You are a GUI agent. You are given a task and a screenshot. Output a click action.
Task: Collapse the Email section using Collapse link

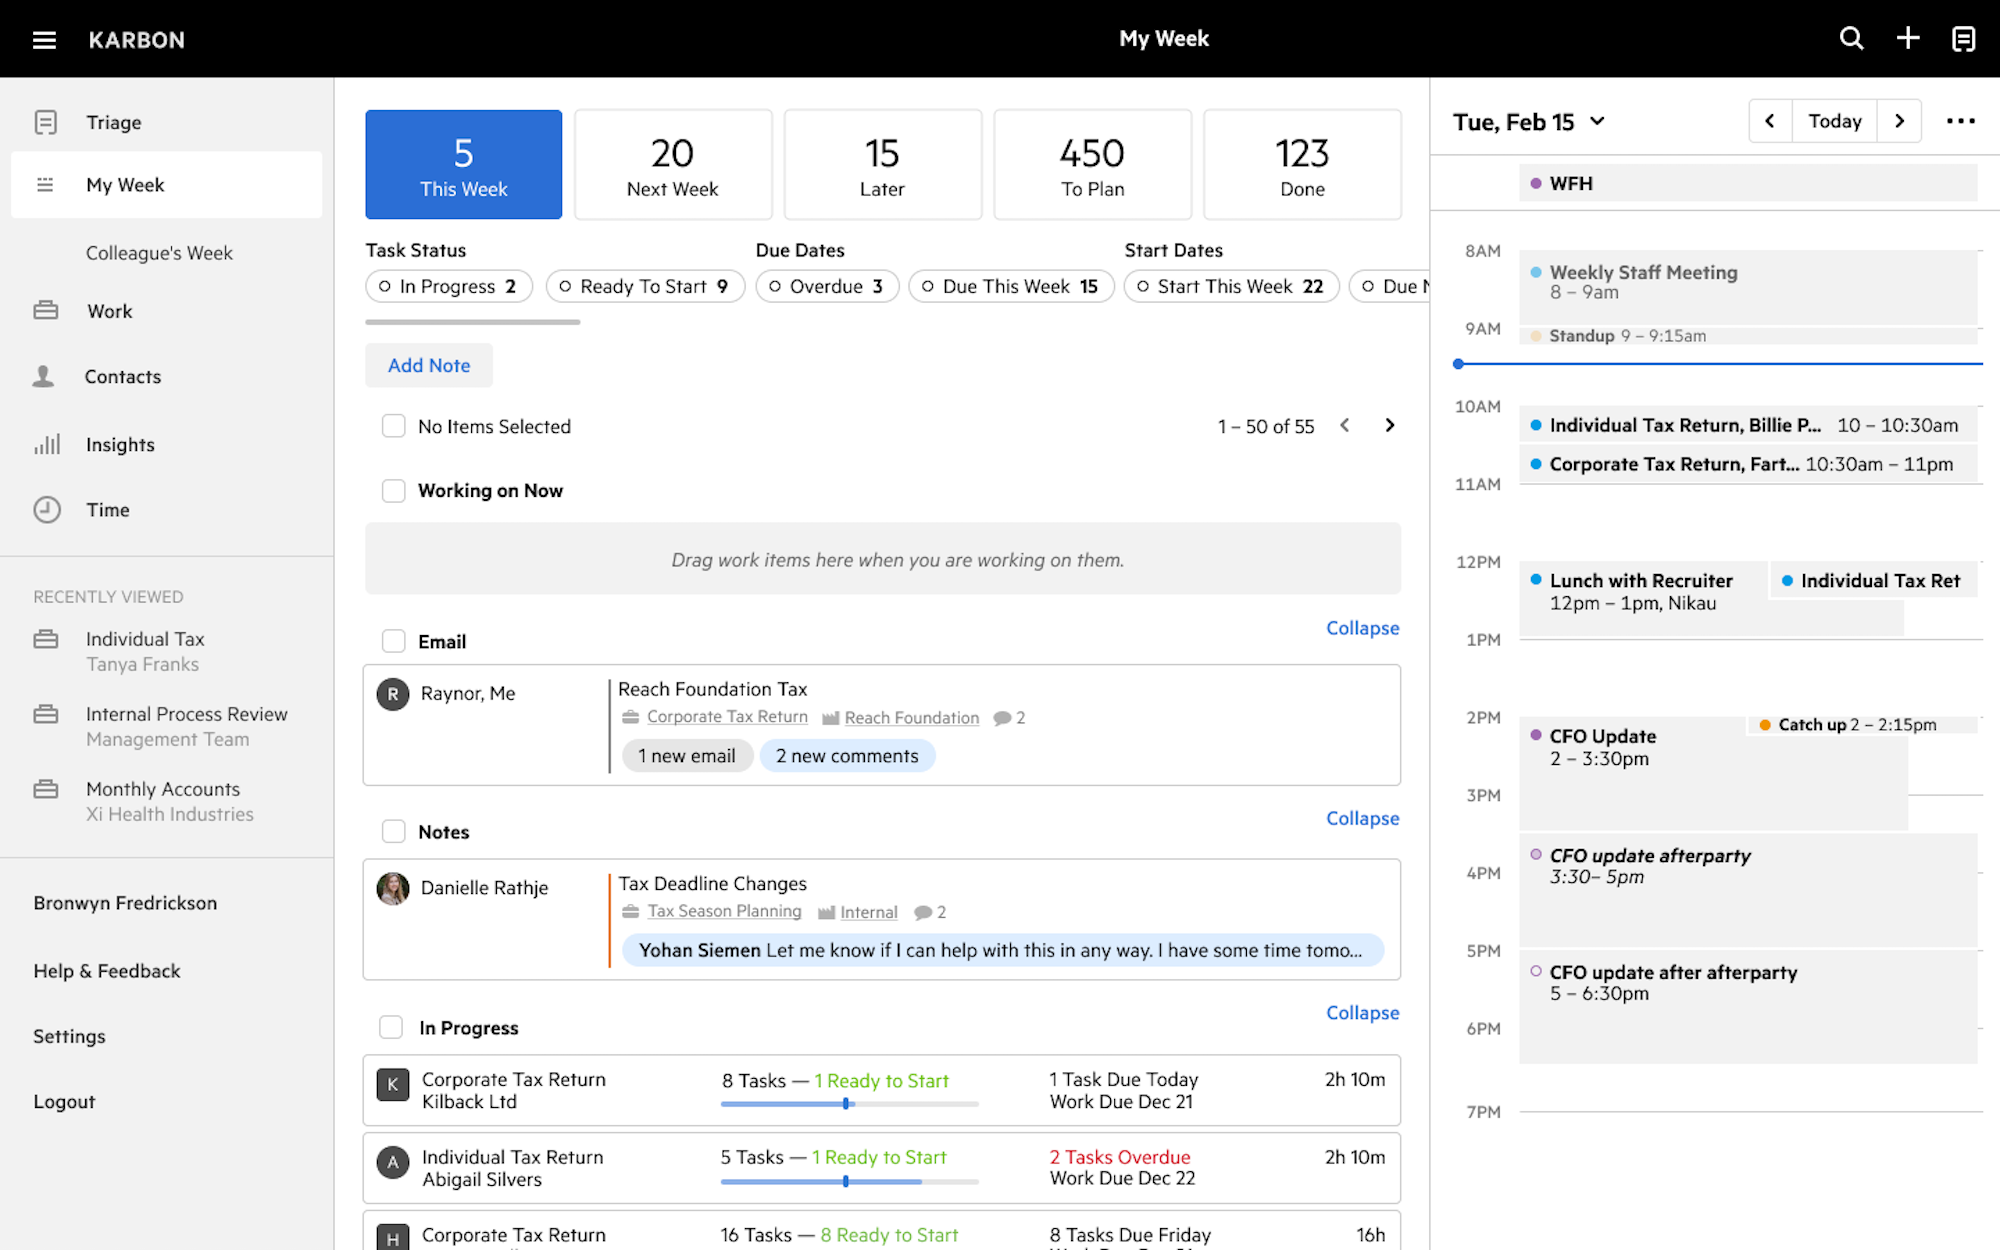[1362, 628]
